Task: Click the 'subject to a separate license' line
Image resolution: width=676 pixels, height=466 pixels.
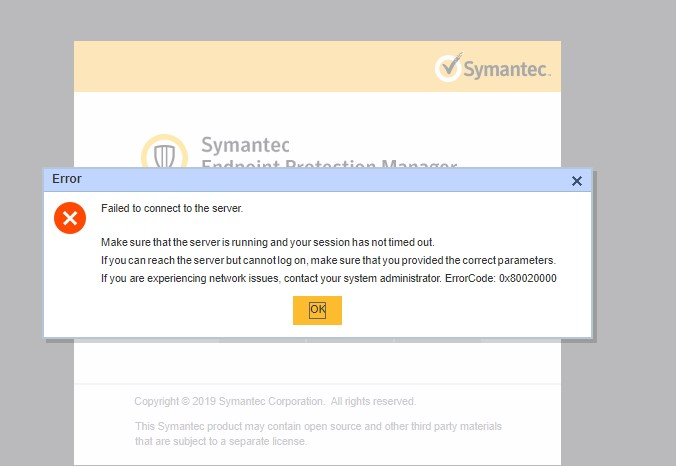Action: click(x=221, y=440)
